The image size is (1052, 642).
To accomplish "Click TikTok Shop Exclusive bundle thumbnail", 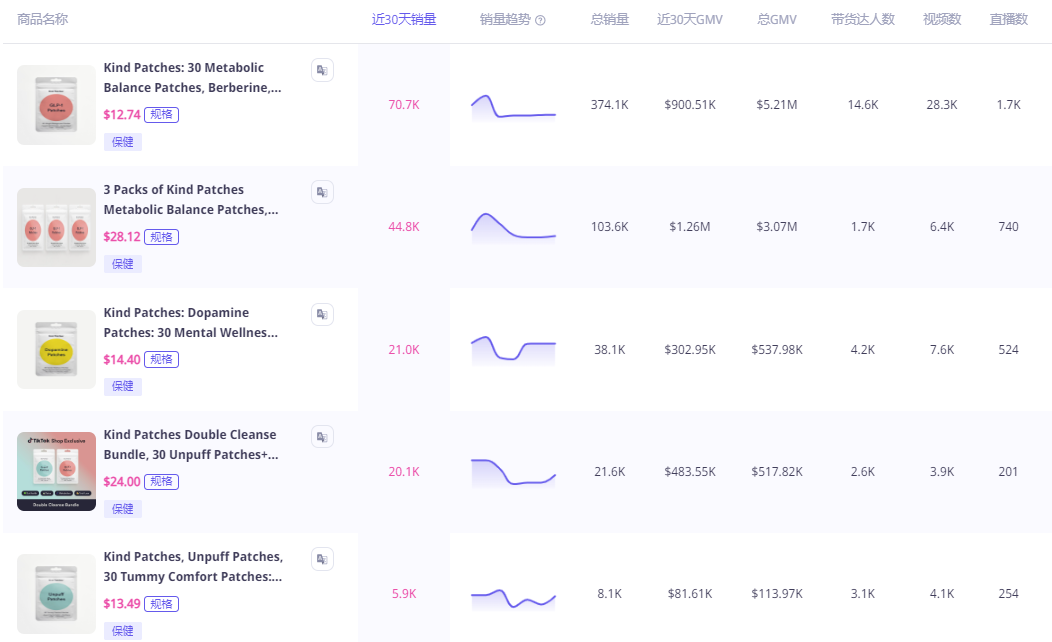I will tap(56, 471).
